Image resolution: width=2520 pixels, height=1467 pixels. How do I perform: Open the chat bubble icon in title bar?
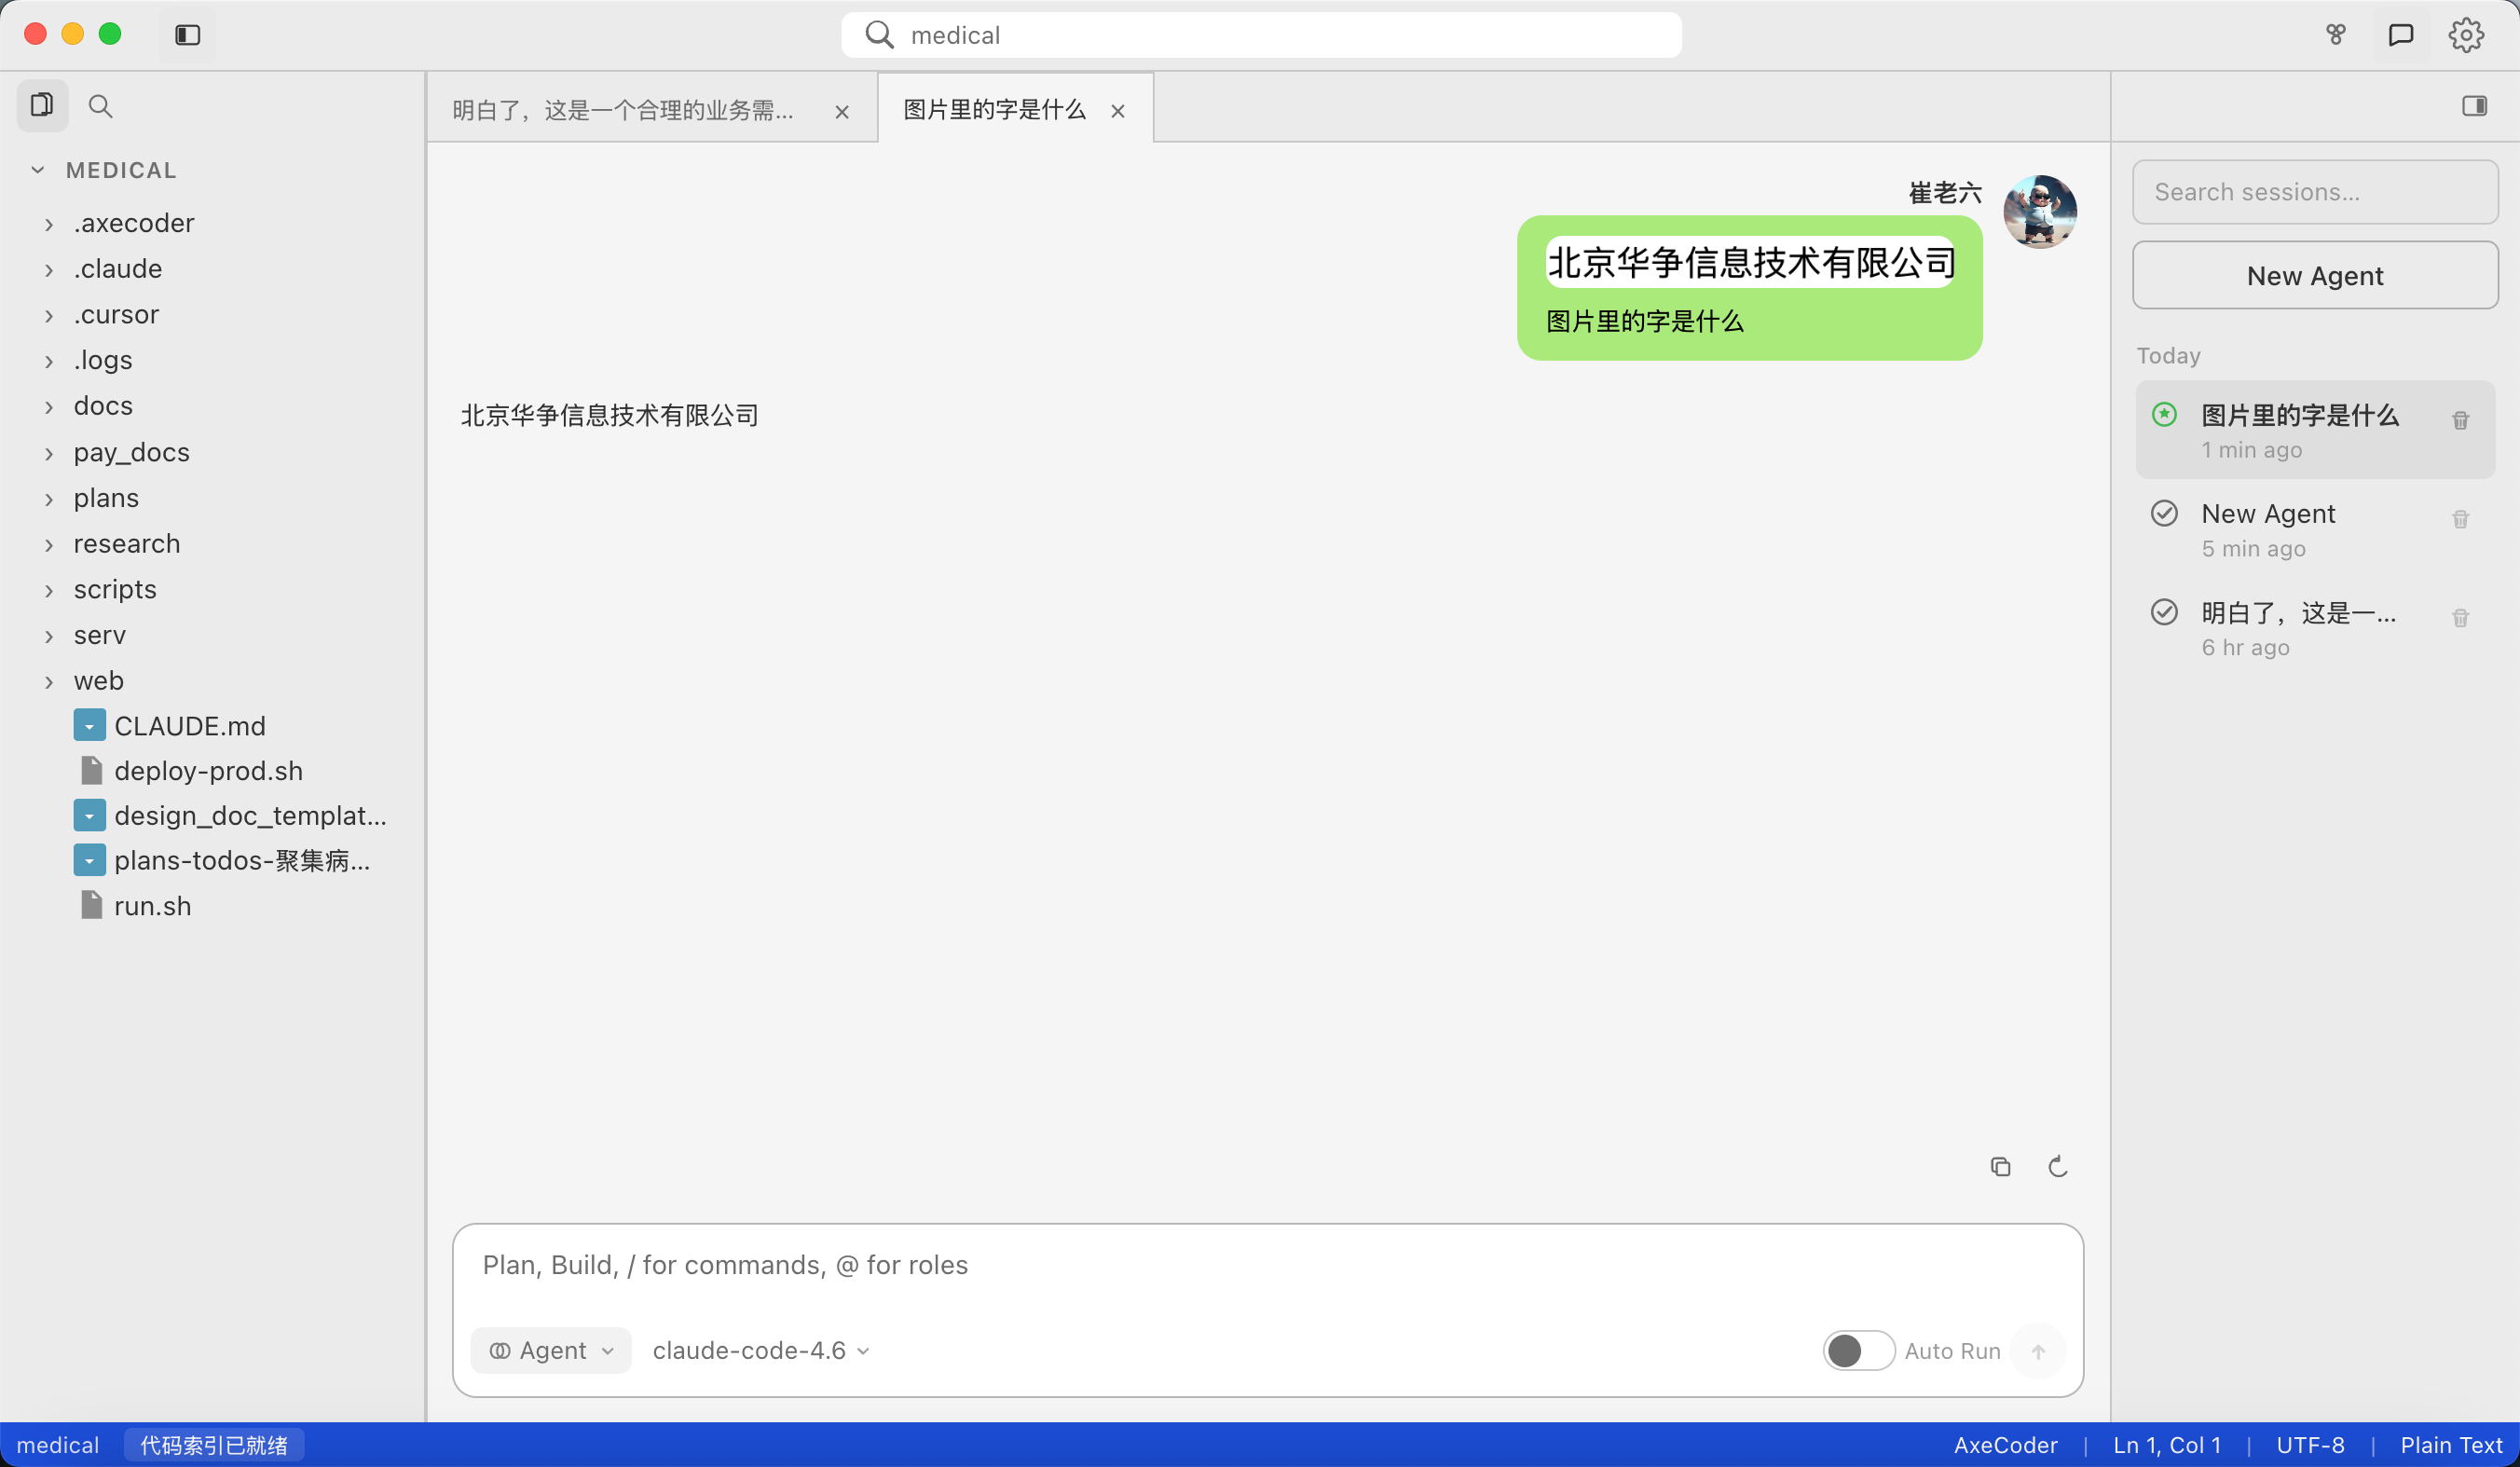2401,35
